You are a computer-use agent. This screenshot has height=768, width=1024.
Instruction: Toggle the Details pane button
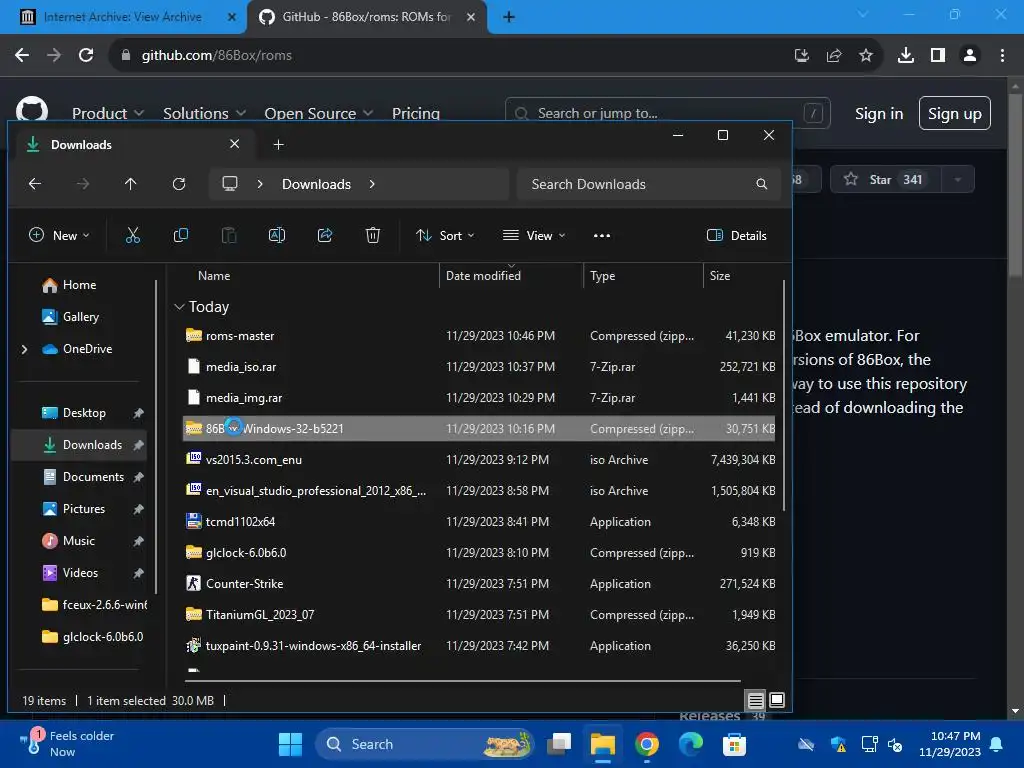(737, 236)
